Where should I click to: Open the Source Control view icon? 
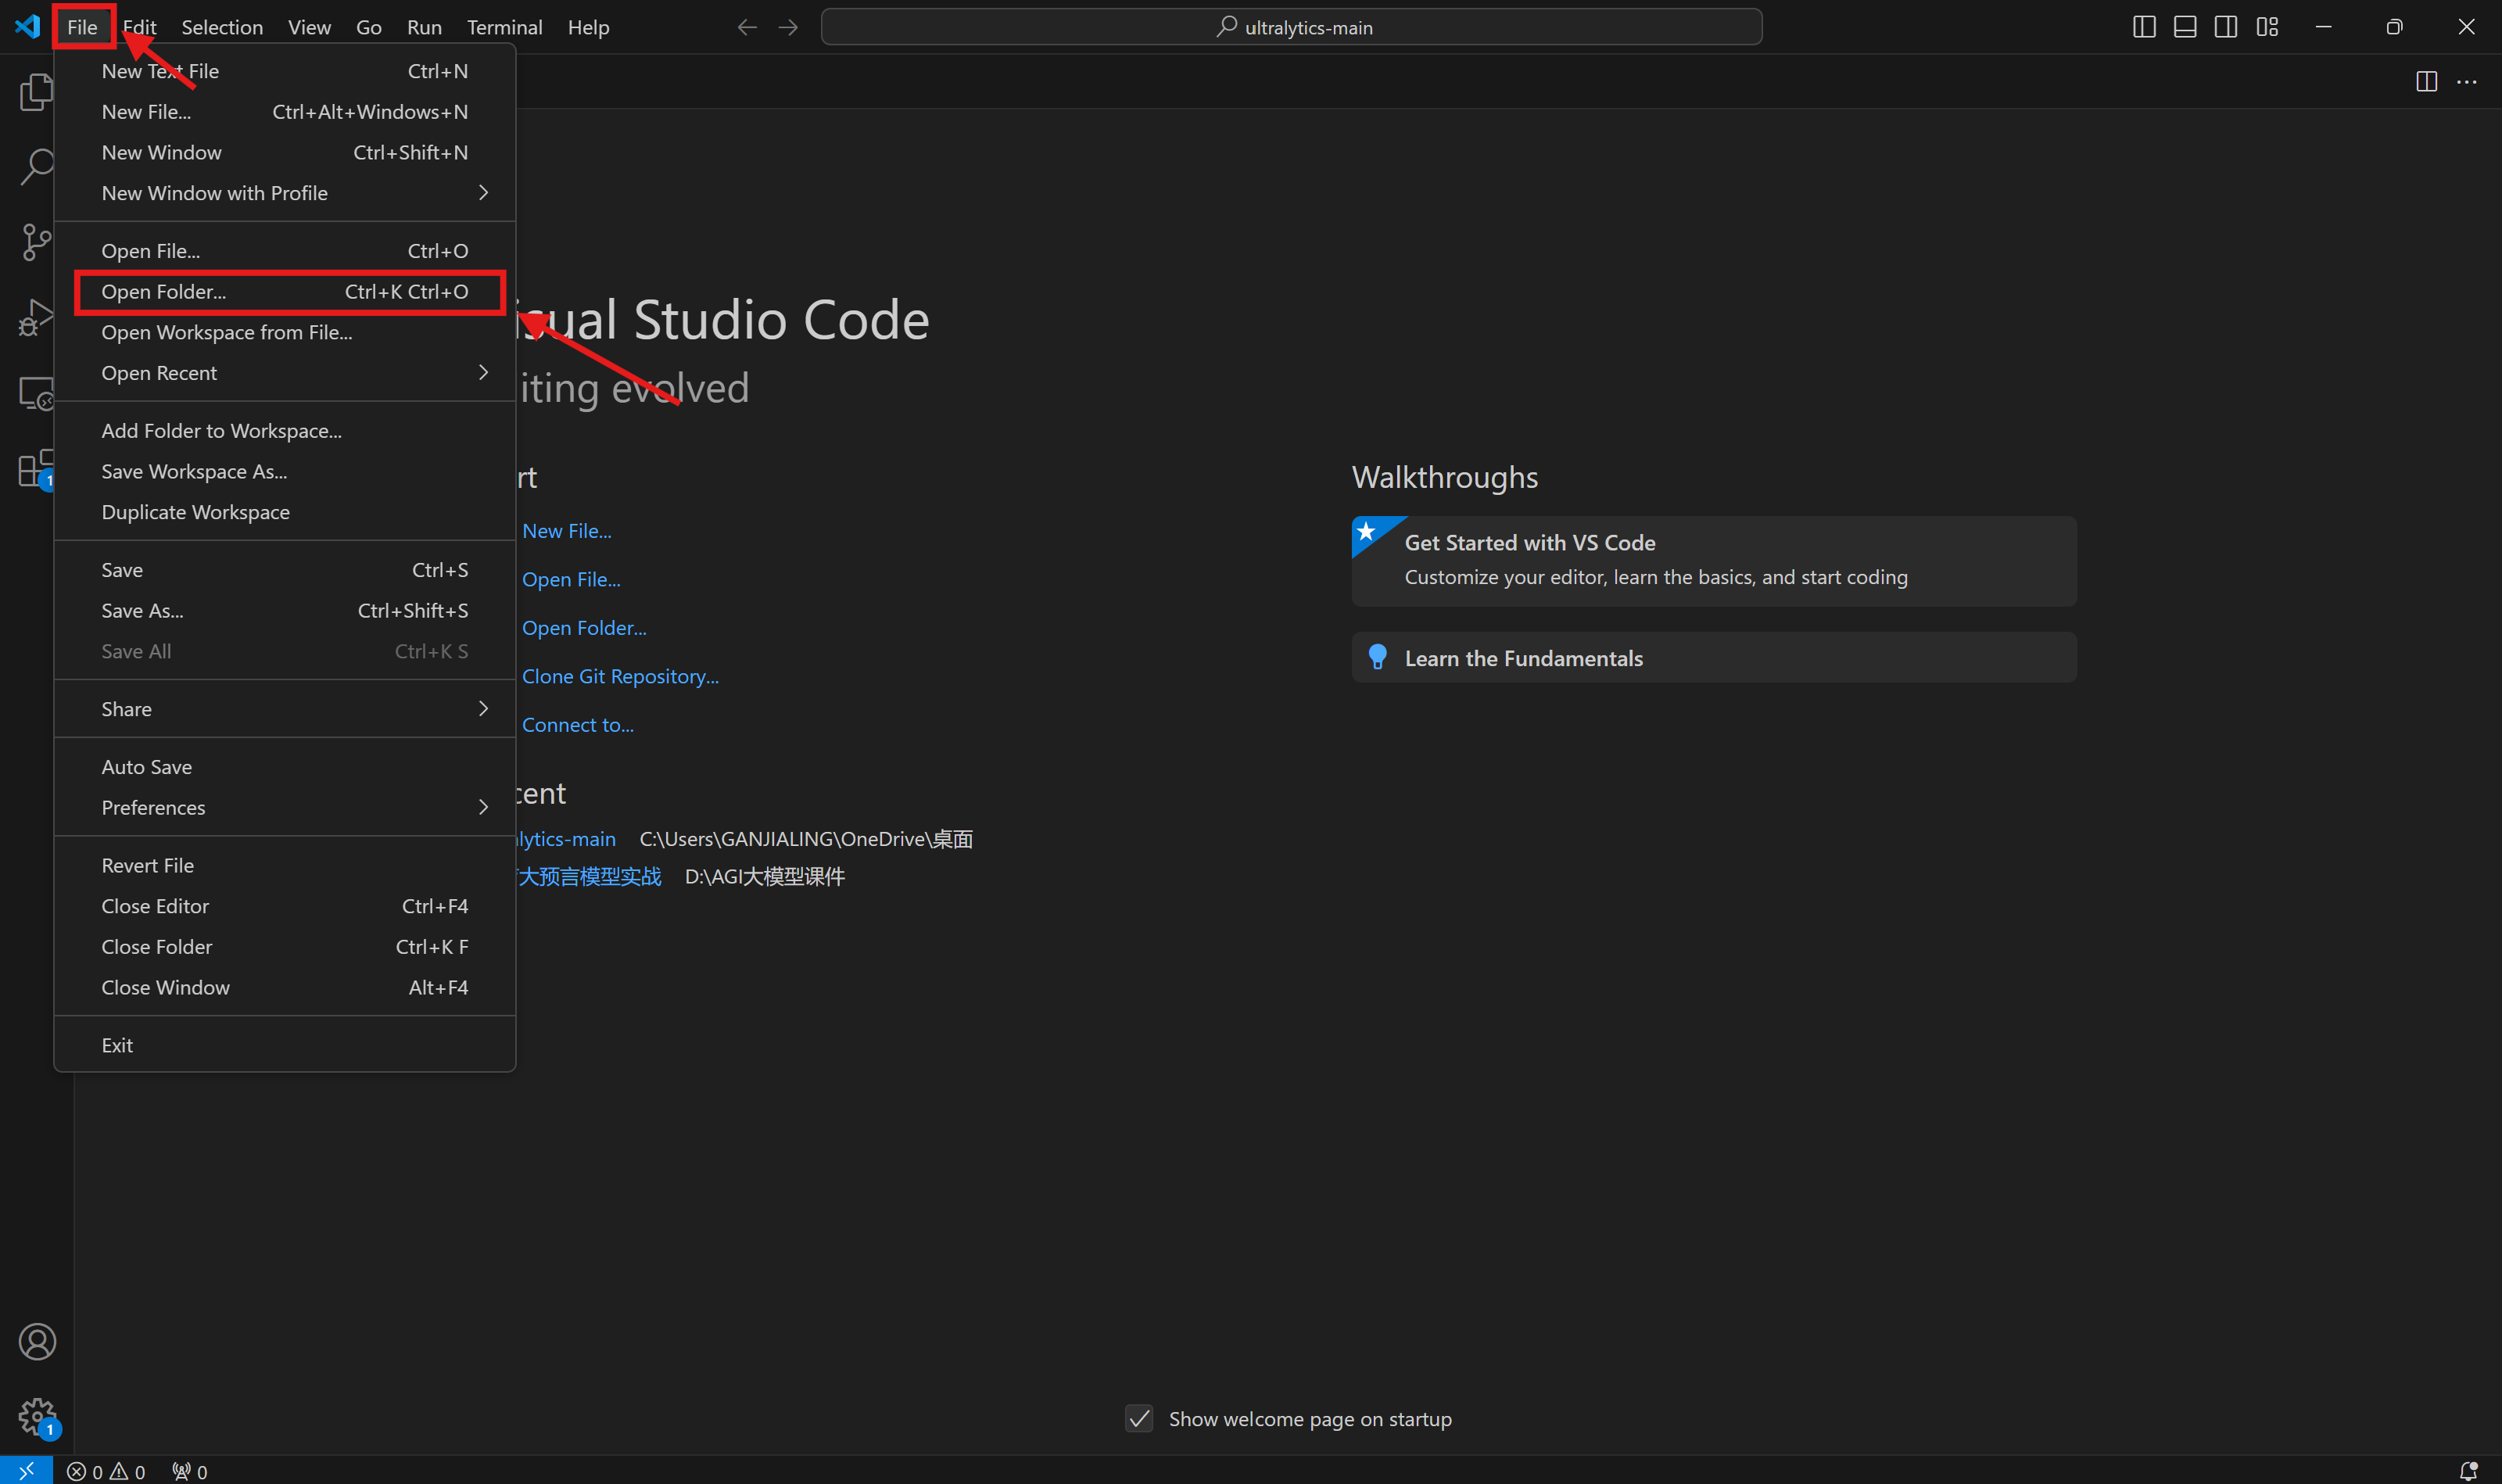click(x=36, y=242)
